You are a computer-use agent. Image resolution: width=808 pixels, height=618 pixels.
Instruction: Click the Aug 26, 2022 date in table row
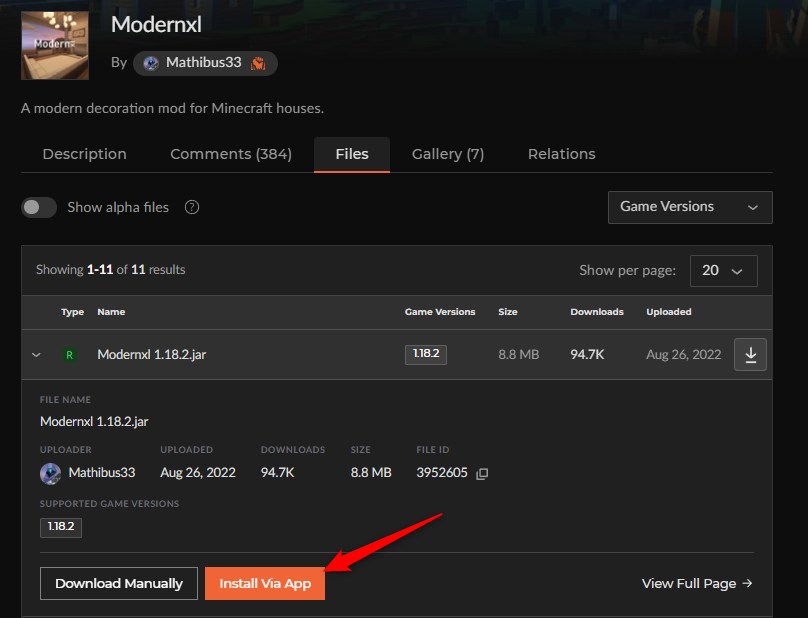pyautogui.click(x=683, y=355)
